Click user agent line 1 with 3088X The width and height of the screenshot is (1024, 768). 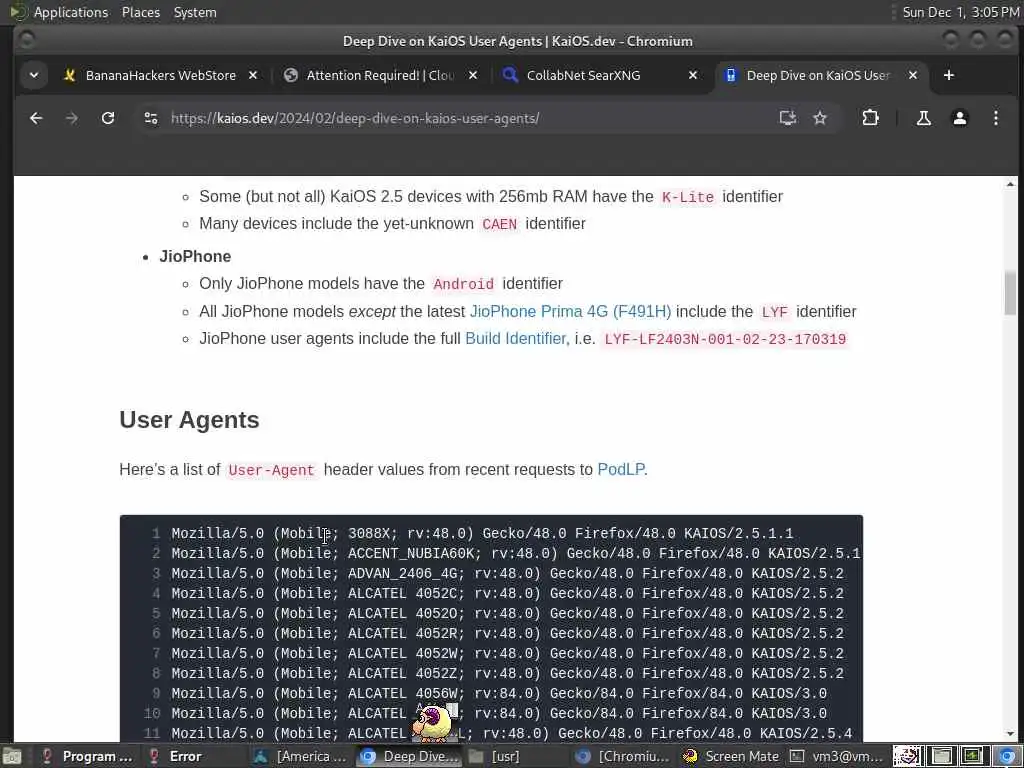pos(482,534)
